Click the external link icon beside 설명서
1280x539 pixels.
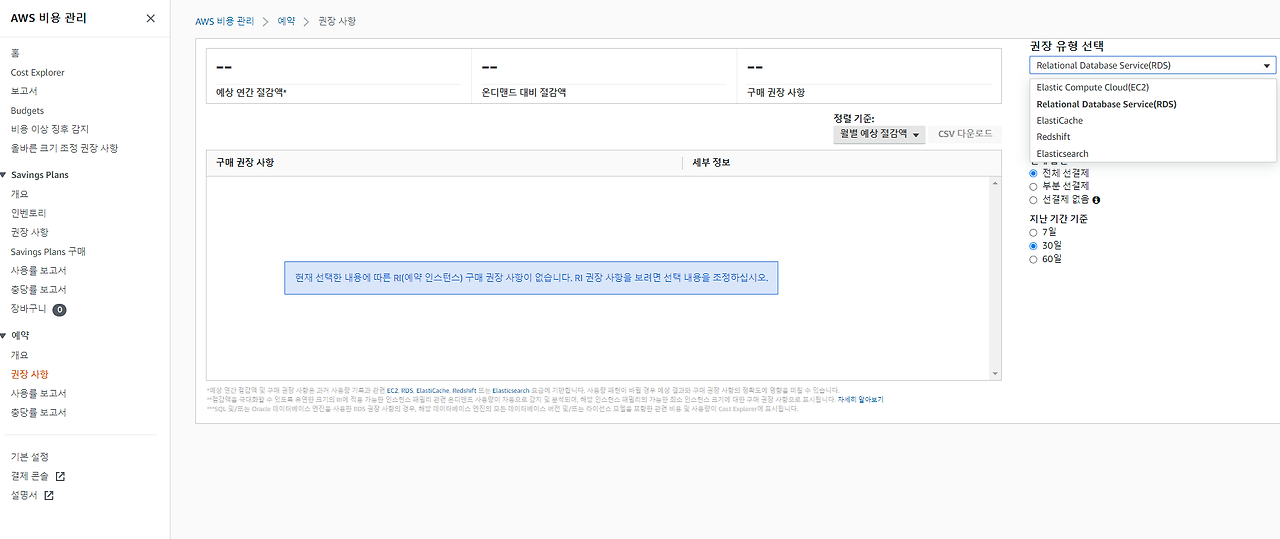coord(48,495)
